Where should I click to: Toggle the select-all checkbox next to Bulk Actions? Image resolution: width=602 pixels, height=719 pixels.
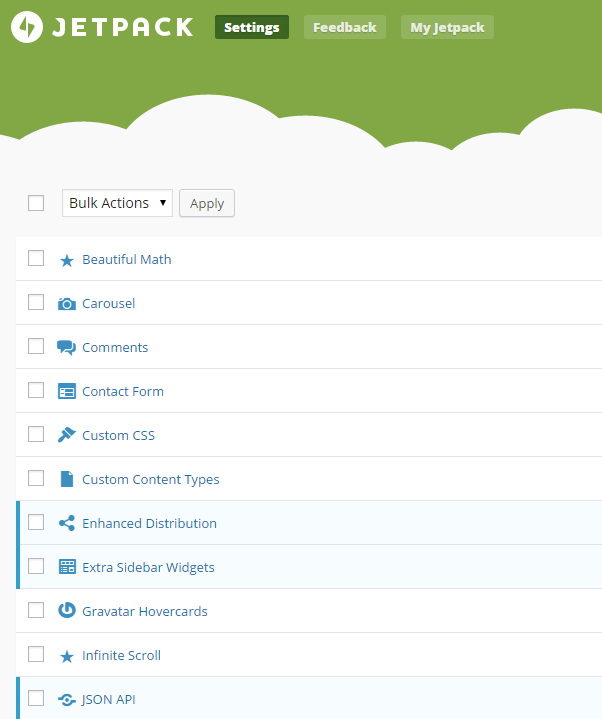36,203
